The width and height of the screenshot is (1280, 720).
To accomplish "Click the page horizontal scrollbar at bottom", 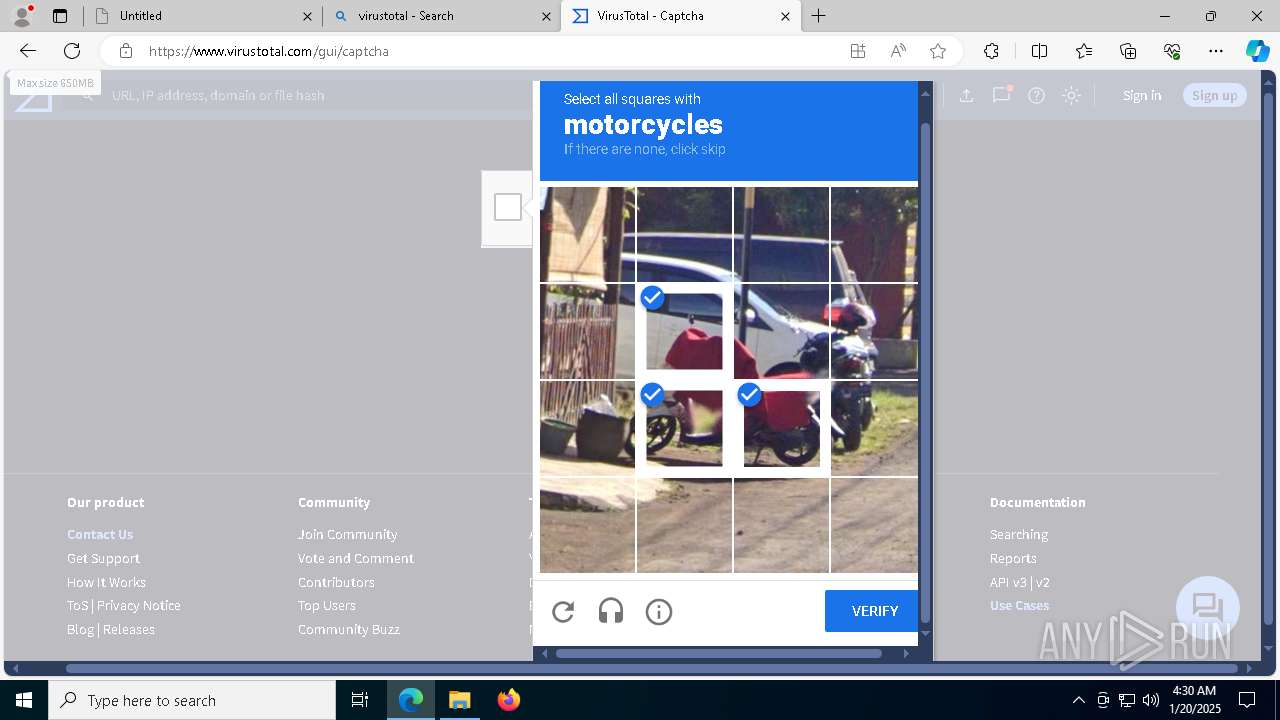I will click(x=653, y=668).
